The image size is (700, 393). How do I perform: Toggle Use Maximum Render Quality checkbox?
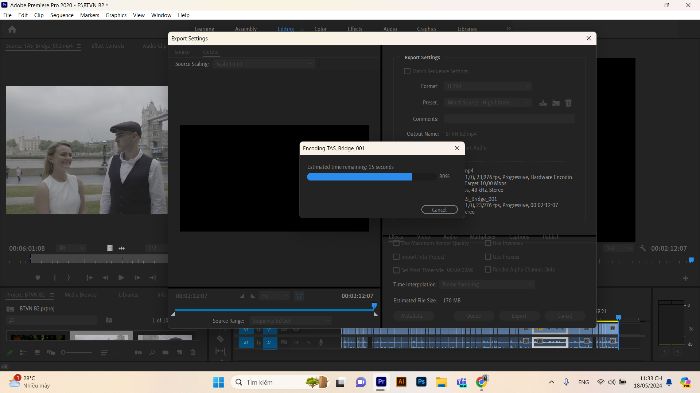(396, 243)
